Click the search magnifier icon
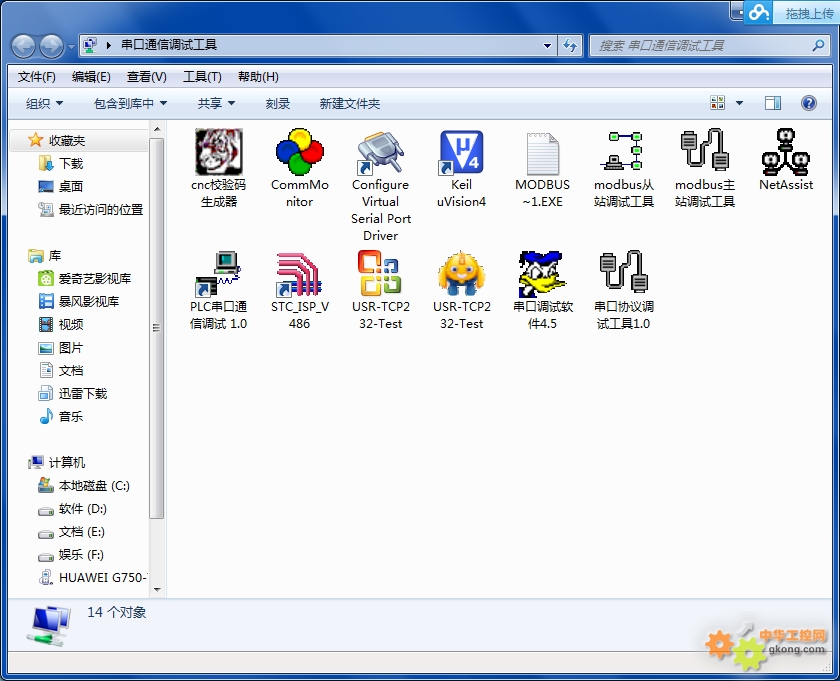The height and width of the screenshot is (681, 840). [x=818, y=46]
